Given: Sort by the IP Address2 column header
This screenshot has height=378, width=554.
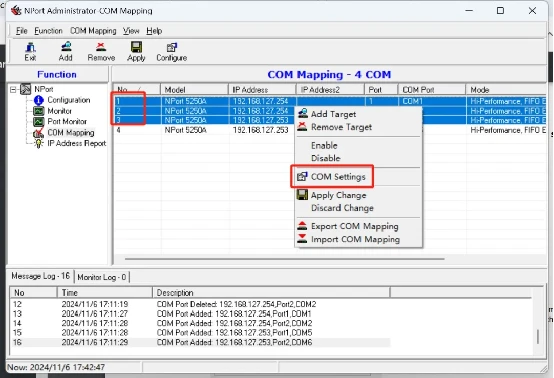Looking at the screenshot, I should pyautogui.click(x=330, y=90).
